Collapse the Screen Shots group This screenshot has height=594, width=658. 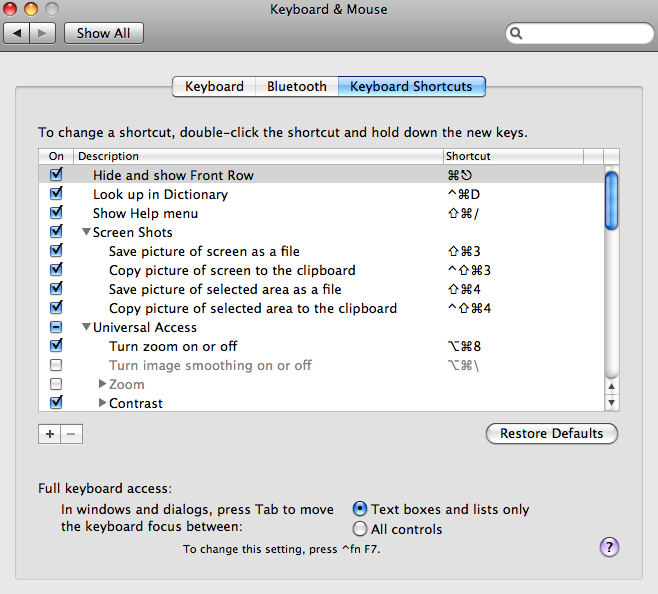(x=86, y=232)
